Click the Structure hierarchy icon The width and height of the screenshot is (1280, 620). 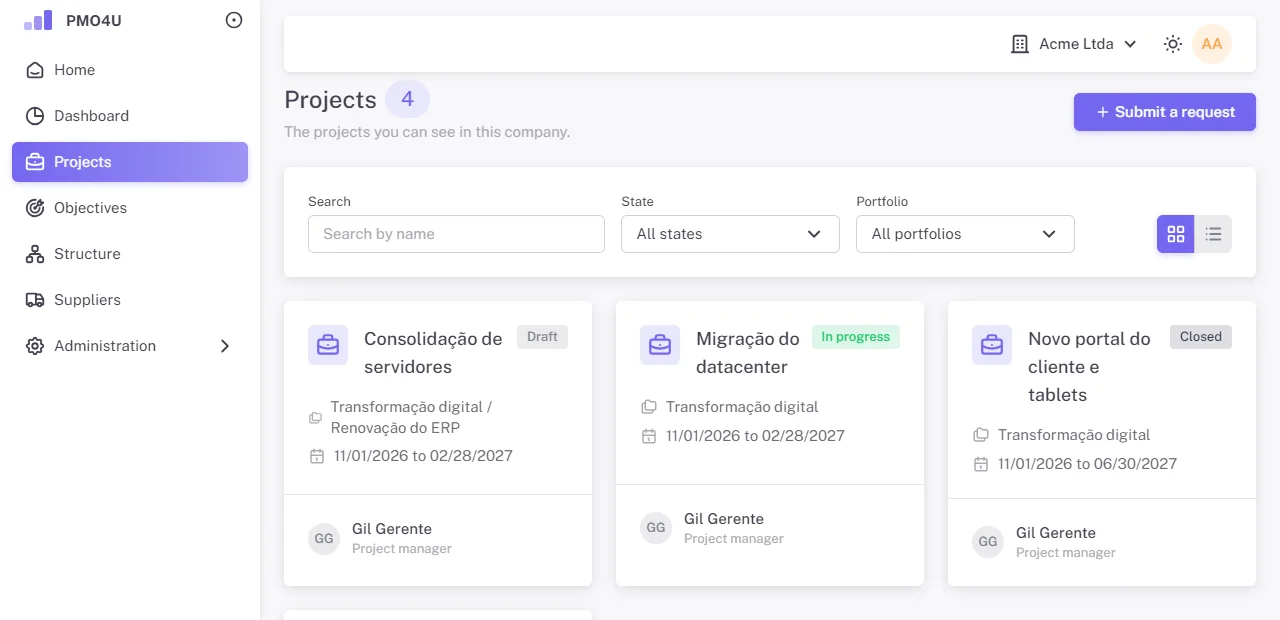(x=35, y=254)
